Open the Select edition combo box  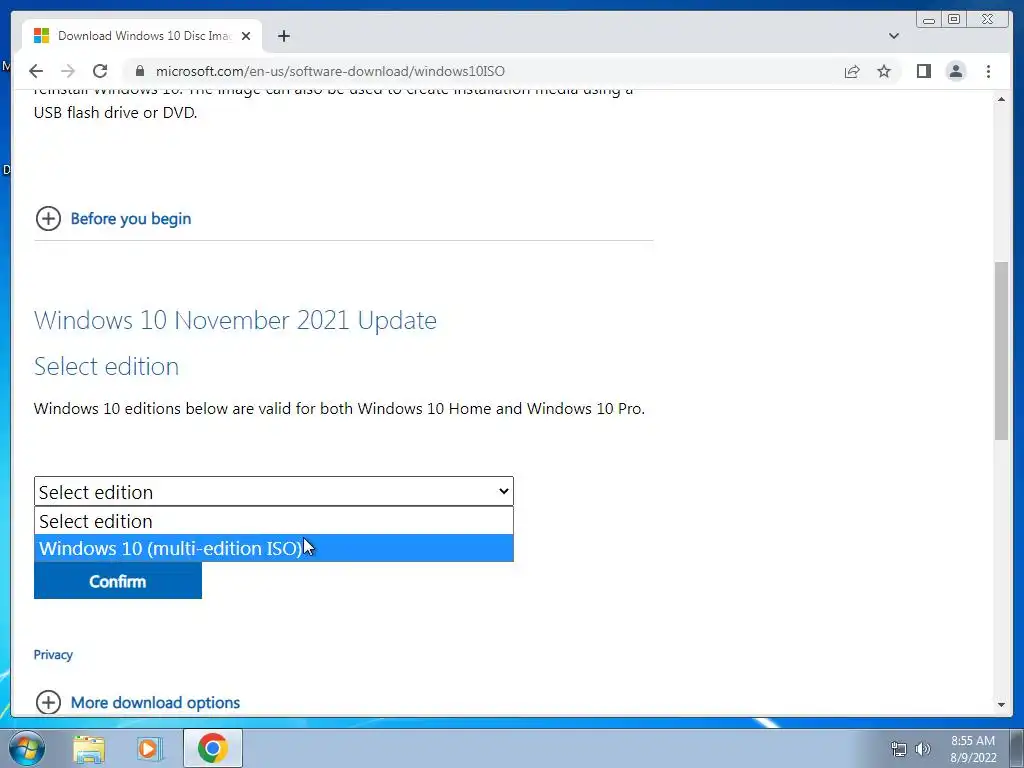click(x=274, y=492)
